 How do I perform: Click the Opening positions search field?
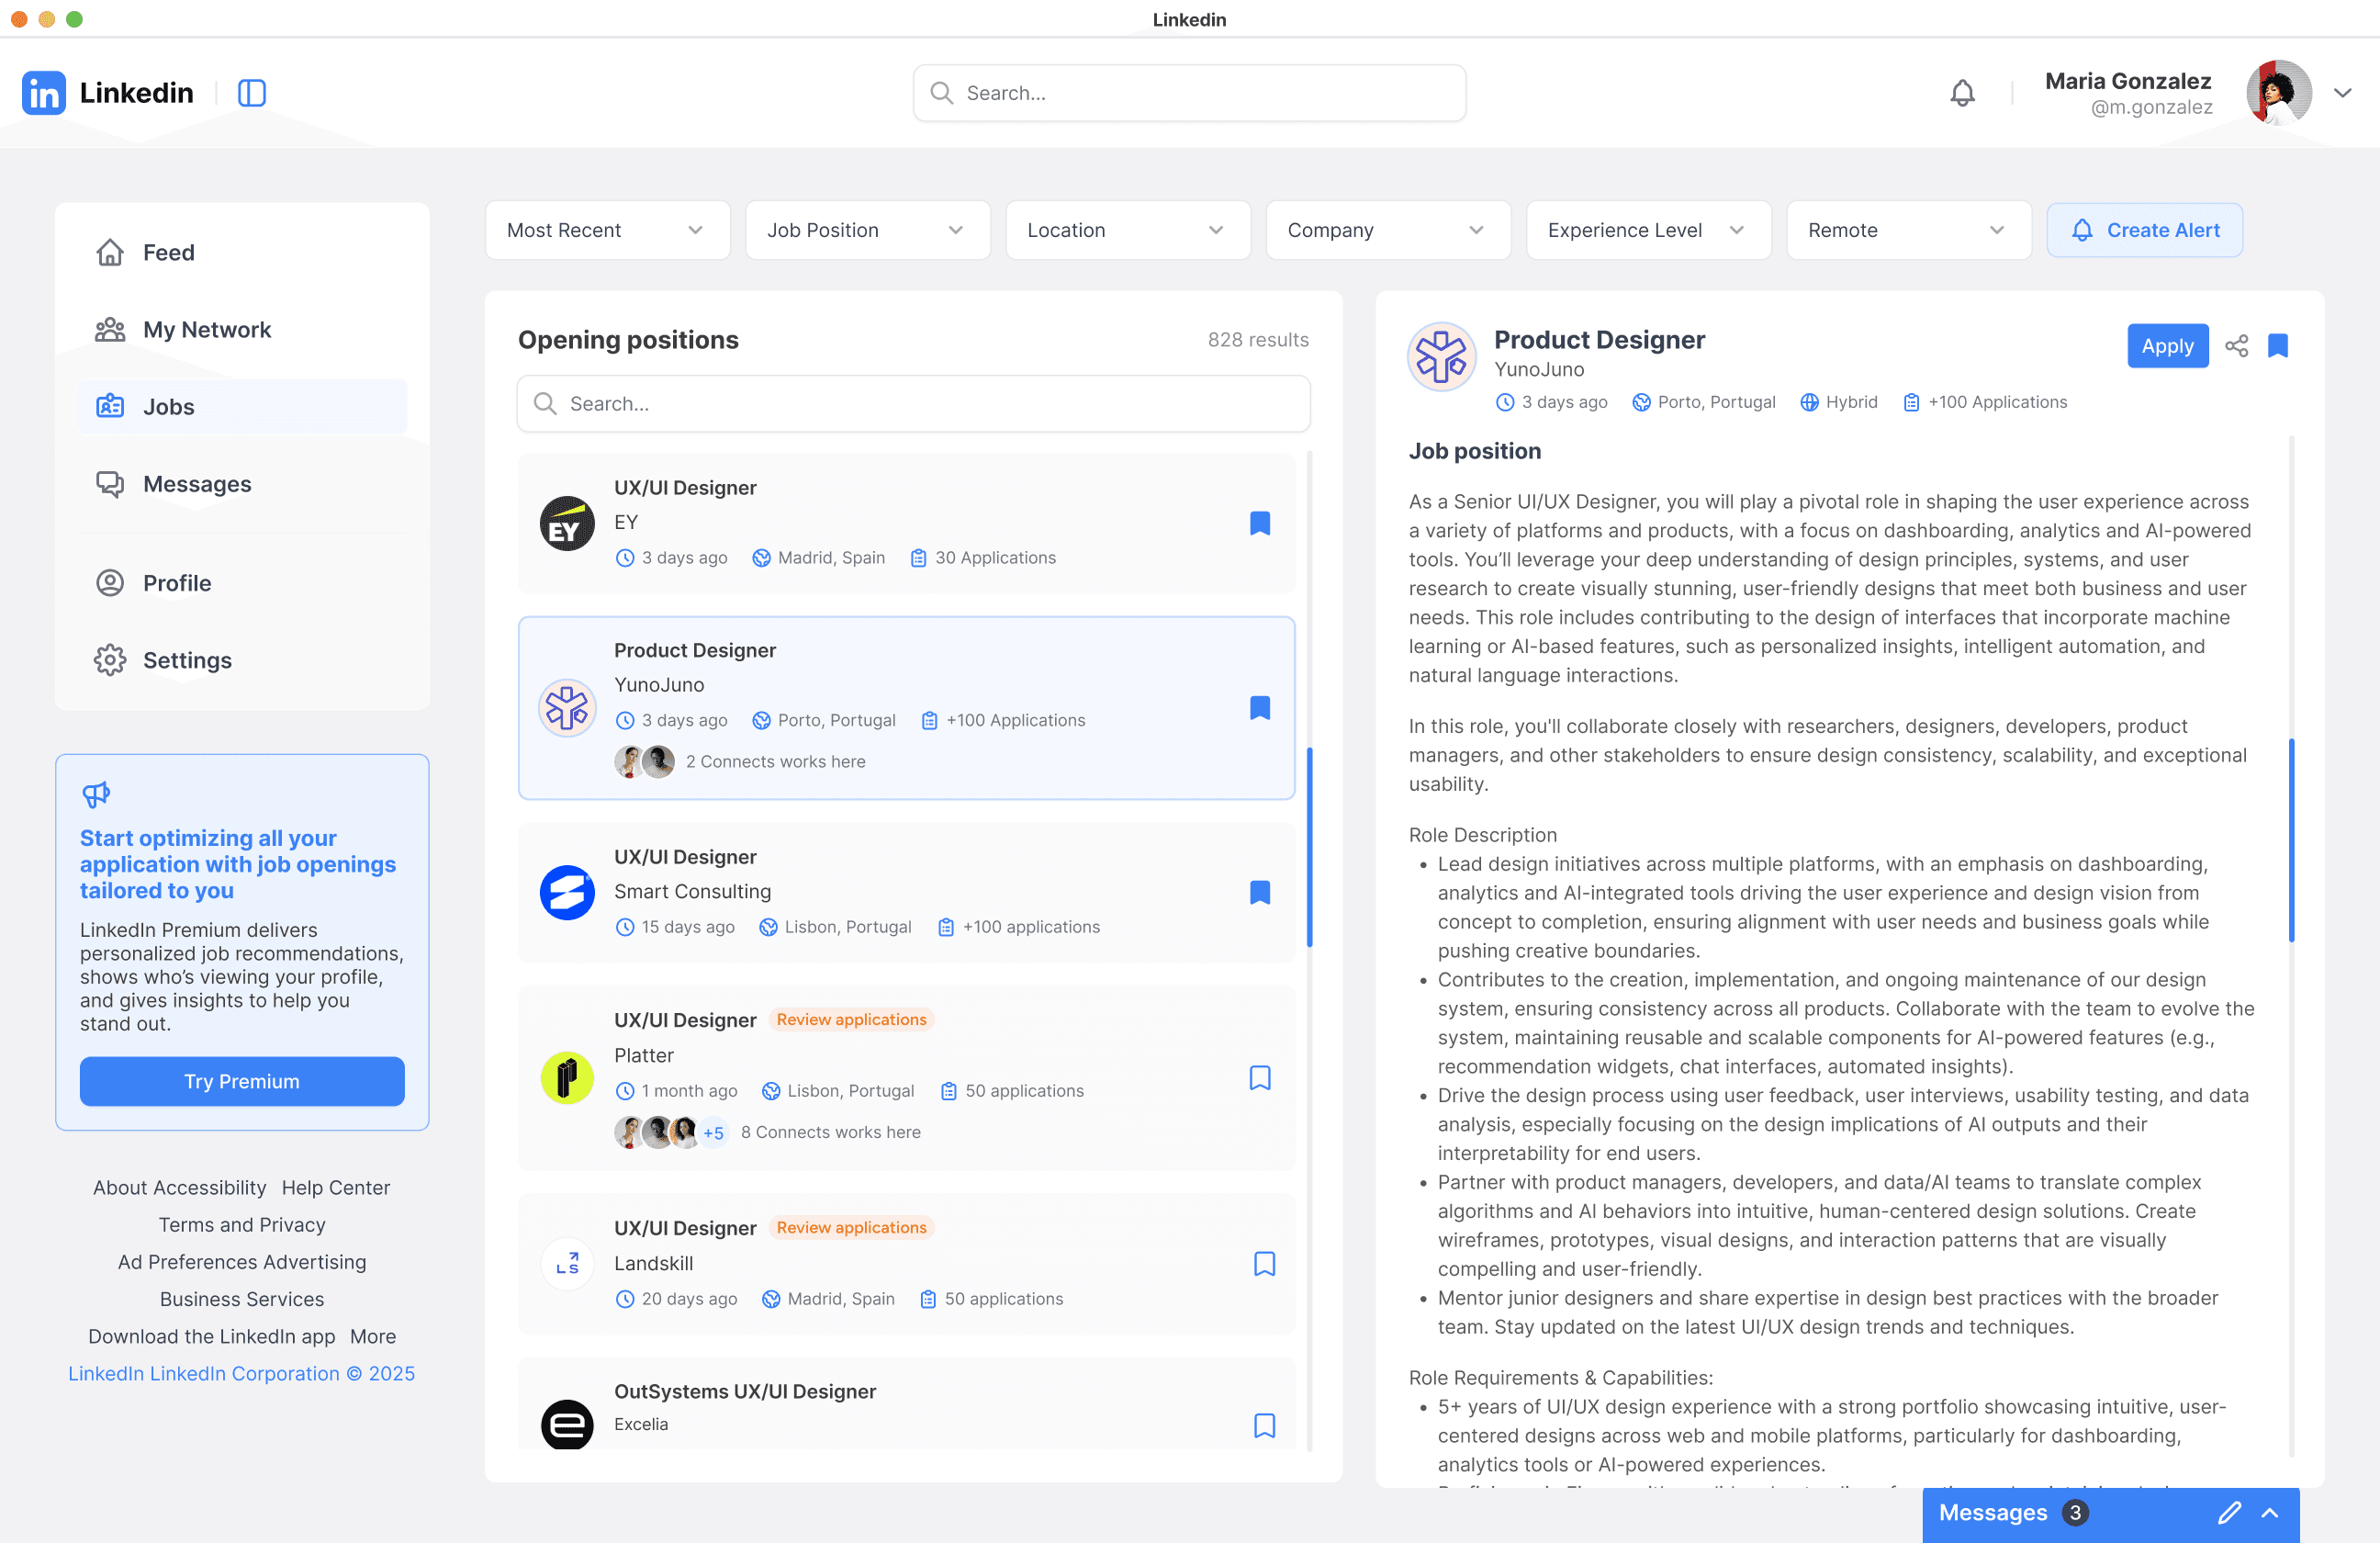coord(913,404)
